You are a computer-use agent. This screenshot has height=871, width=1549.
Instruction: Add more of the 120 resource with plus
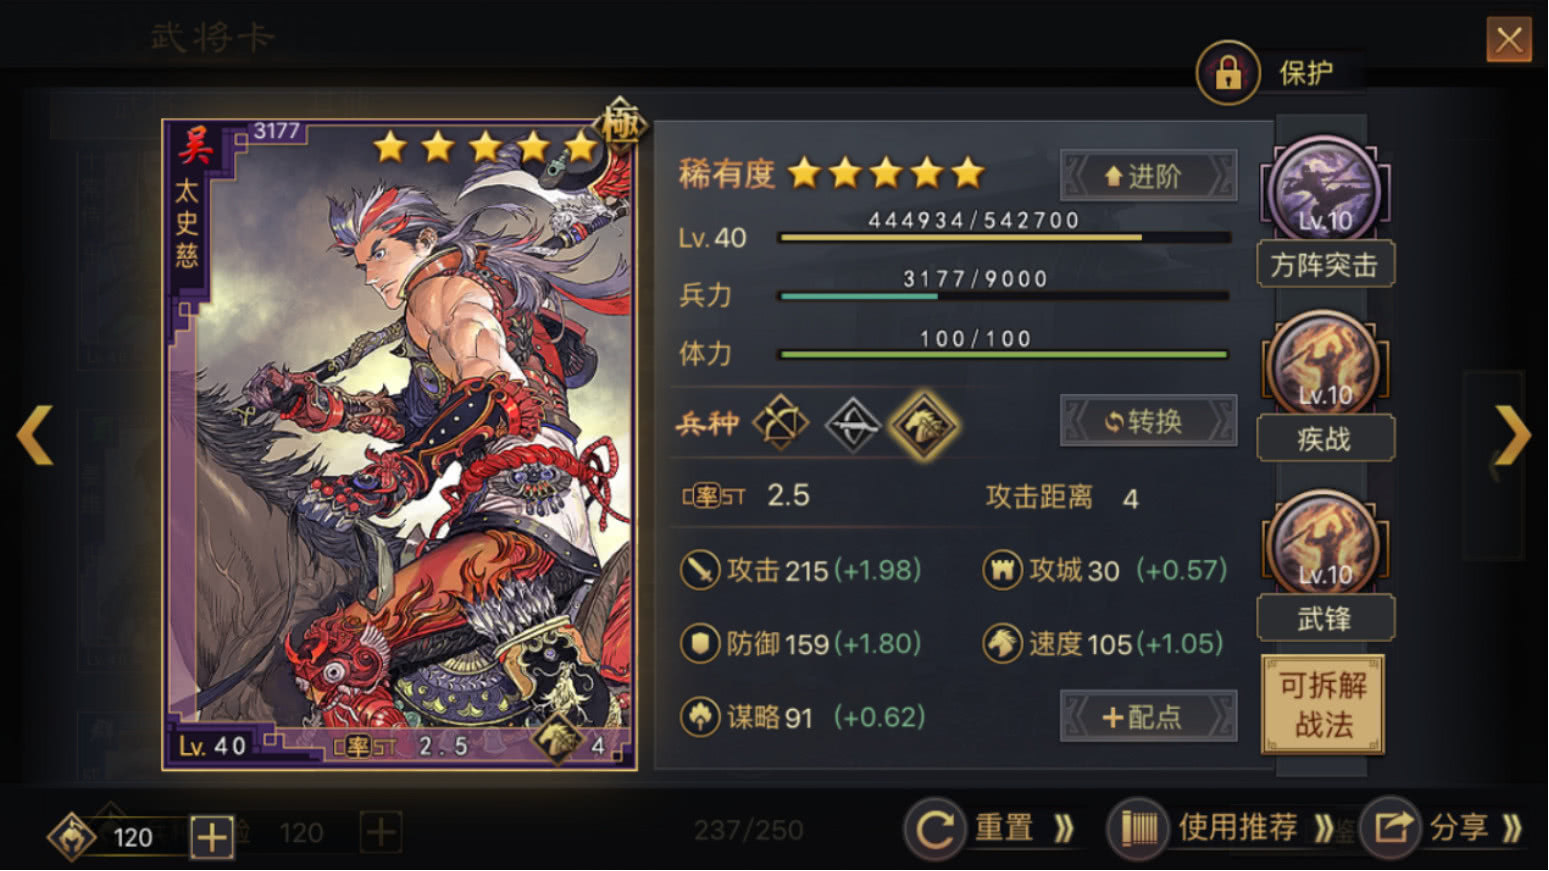(x=211, y=837)
